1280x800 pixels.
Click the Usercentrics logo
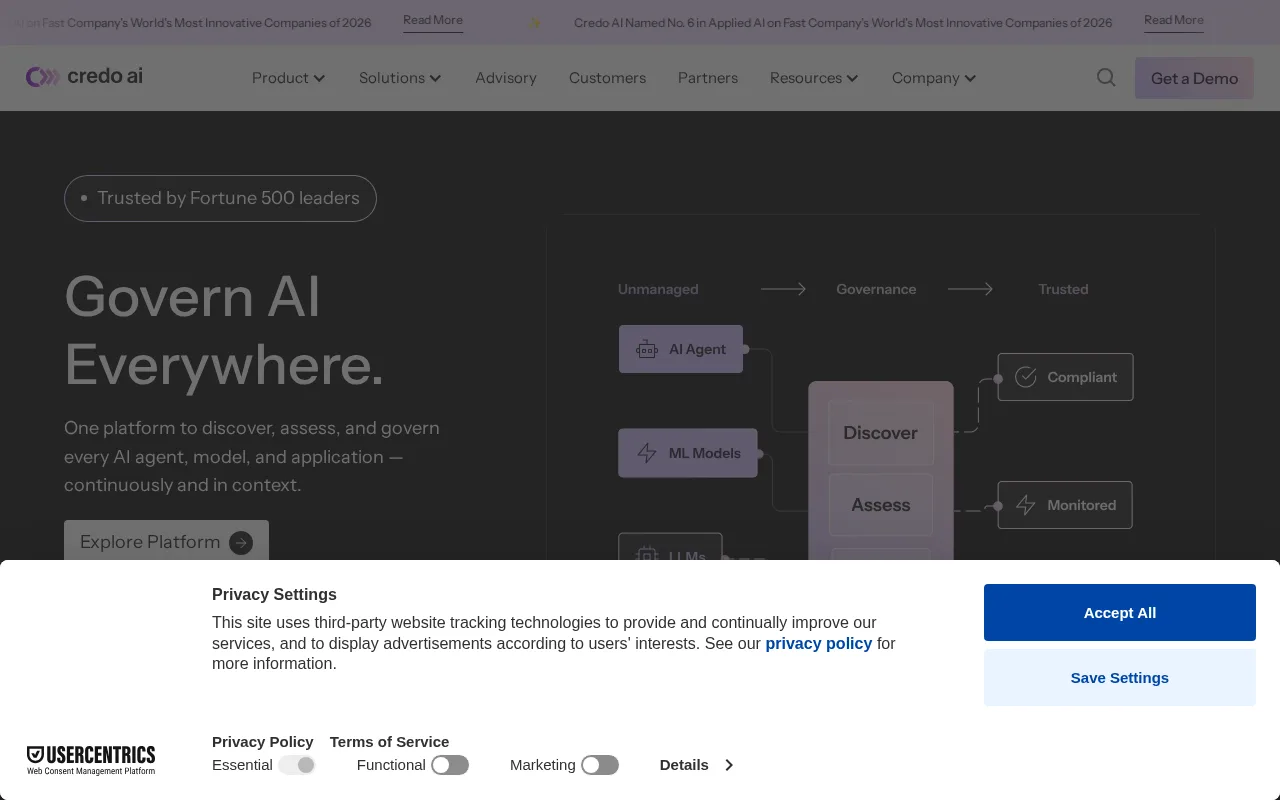click(x=91, y=760)
